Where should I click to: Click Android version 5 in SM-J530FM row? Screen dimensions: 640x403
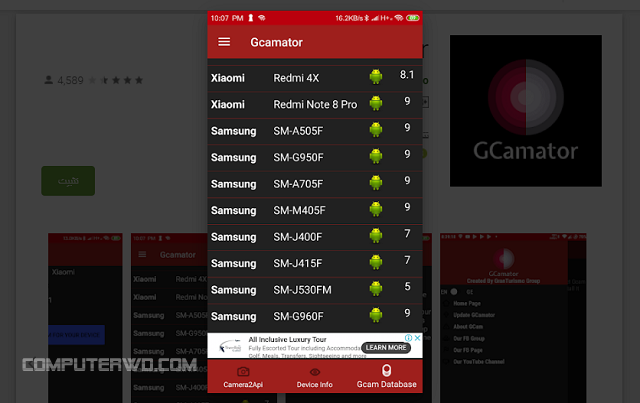[407, 287]
